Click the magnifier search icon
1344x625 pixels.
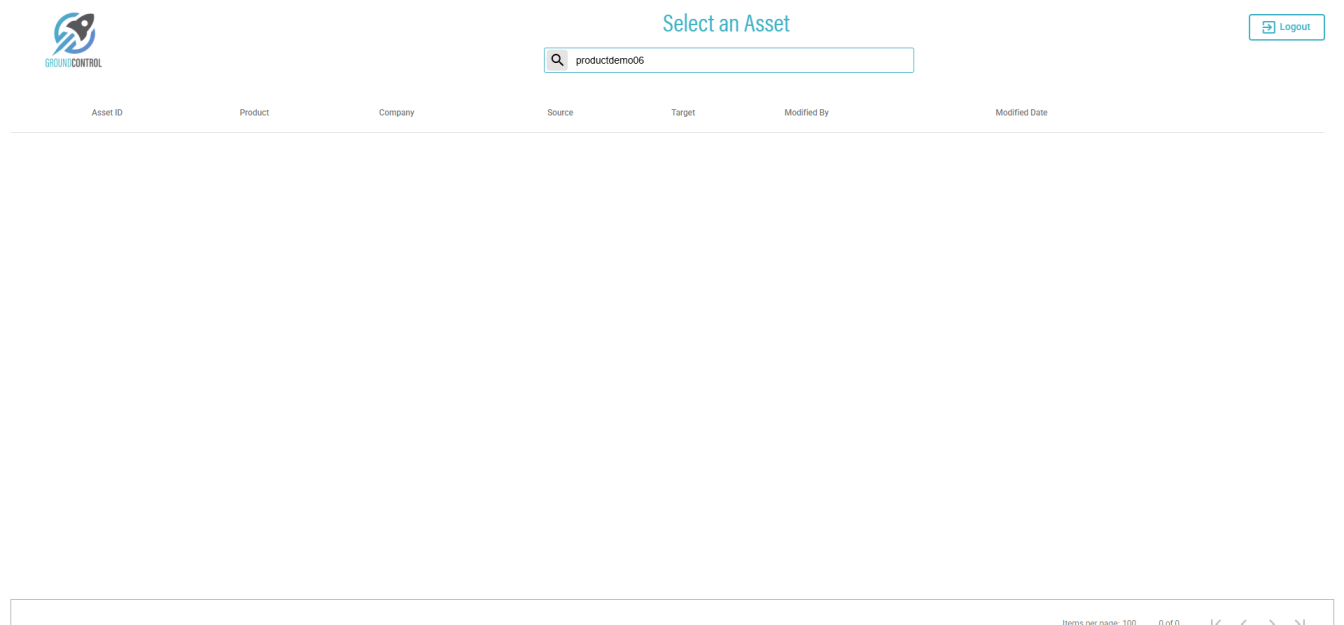(557, 60)
